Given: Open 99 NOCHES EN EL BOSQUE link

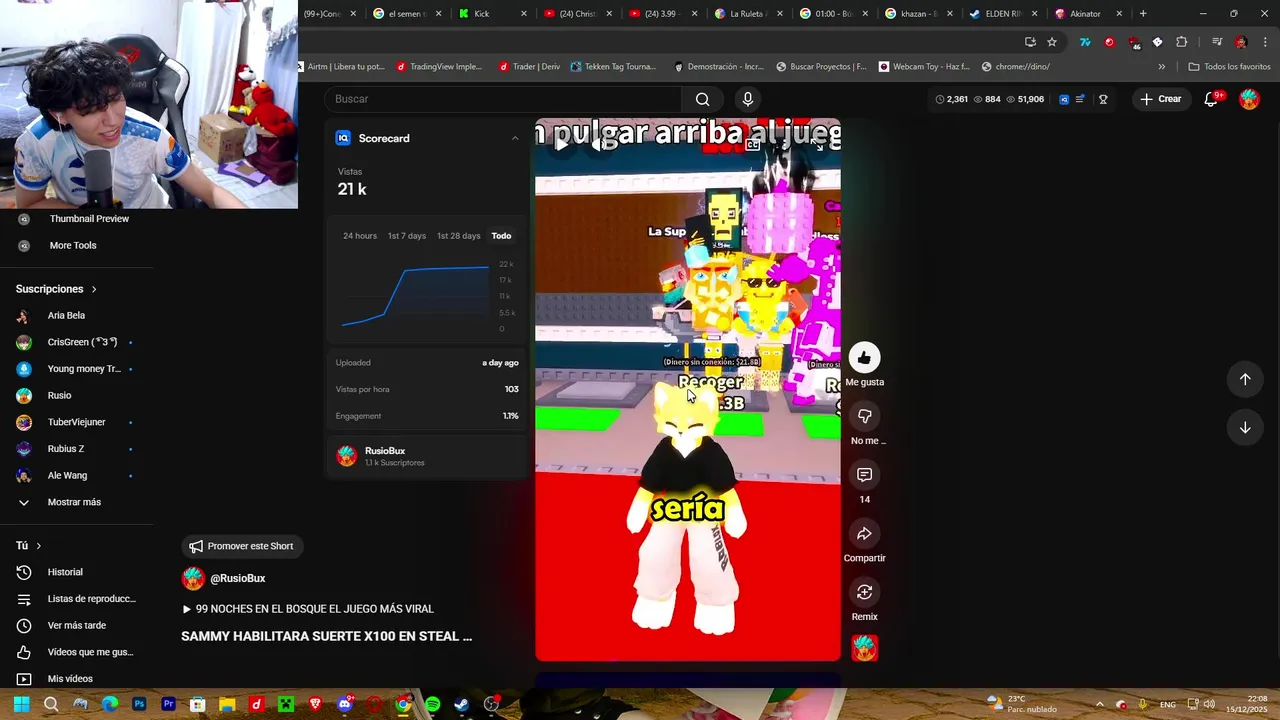Looking at the screenshot, I should pos(307,609).
